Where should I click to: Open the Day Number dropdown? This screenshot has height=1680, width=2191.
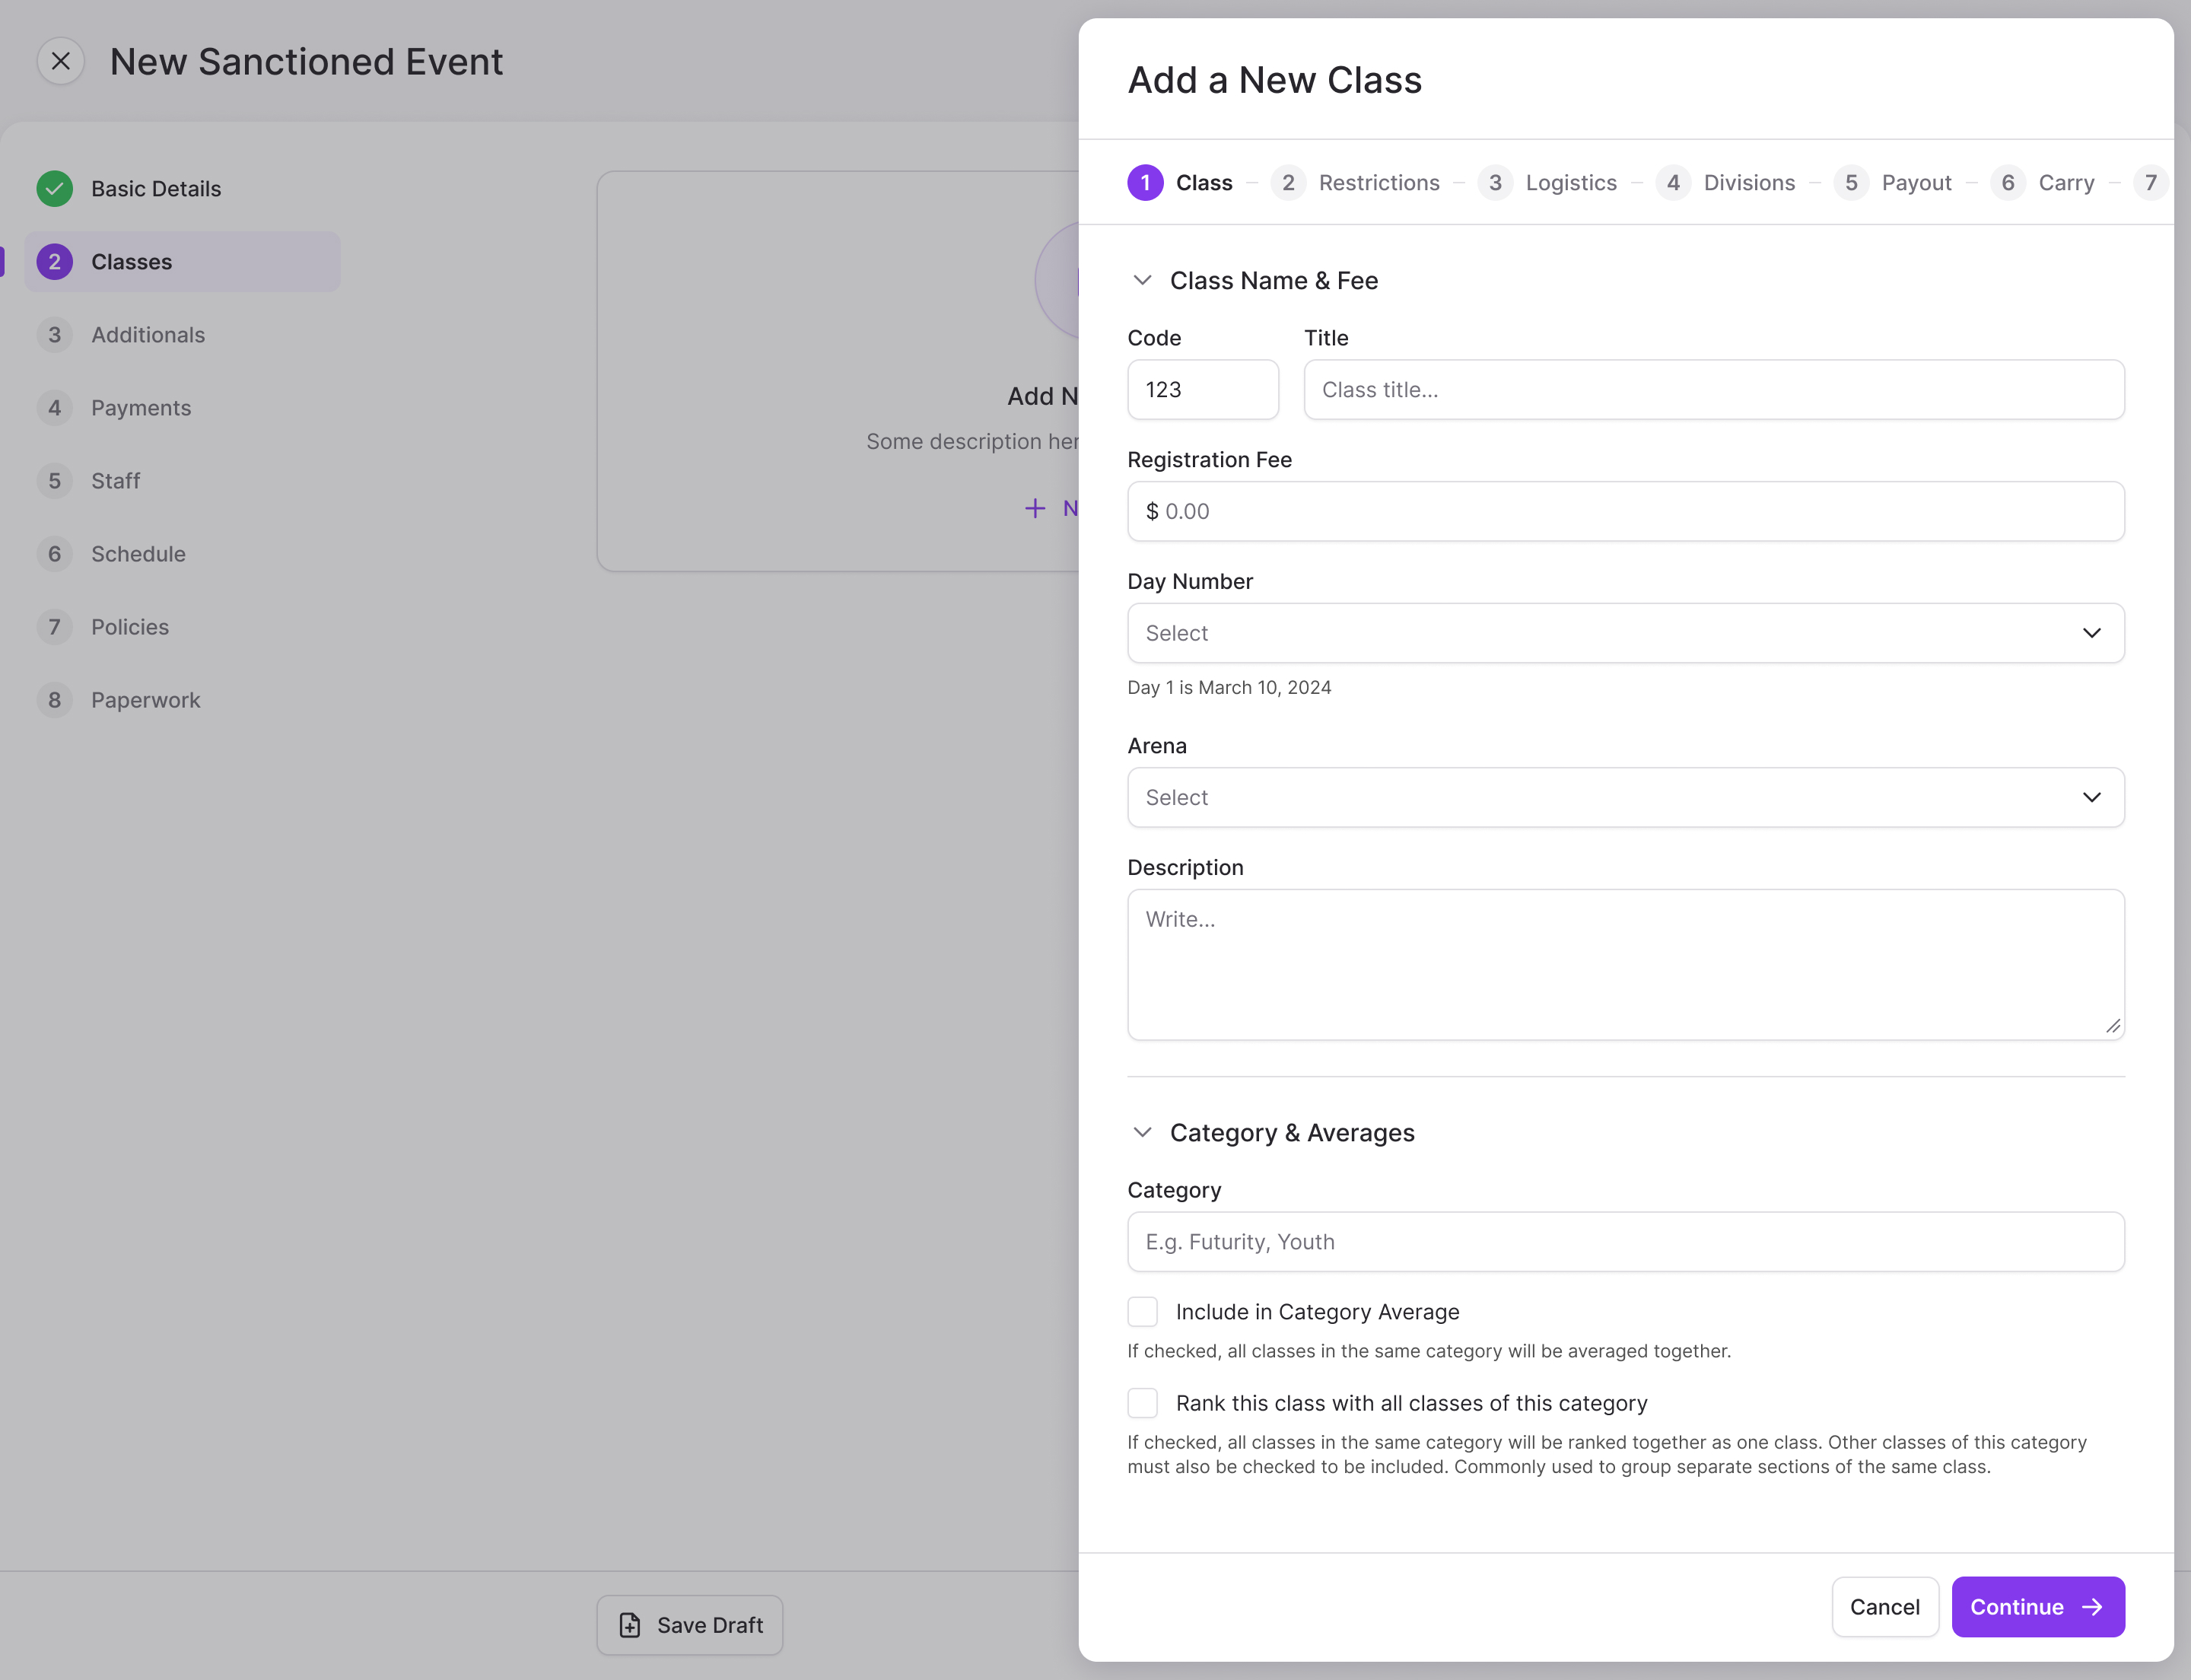pyautogui.click(x=1626, y=633)
